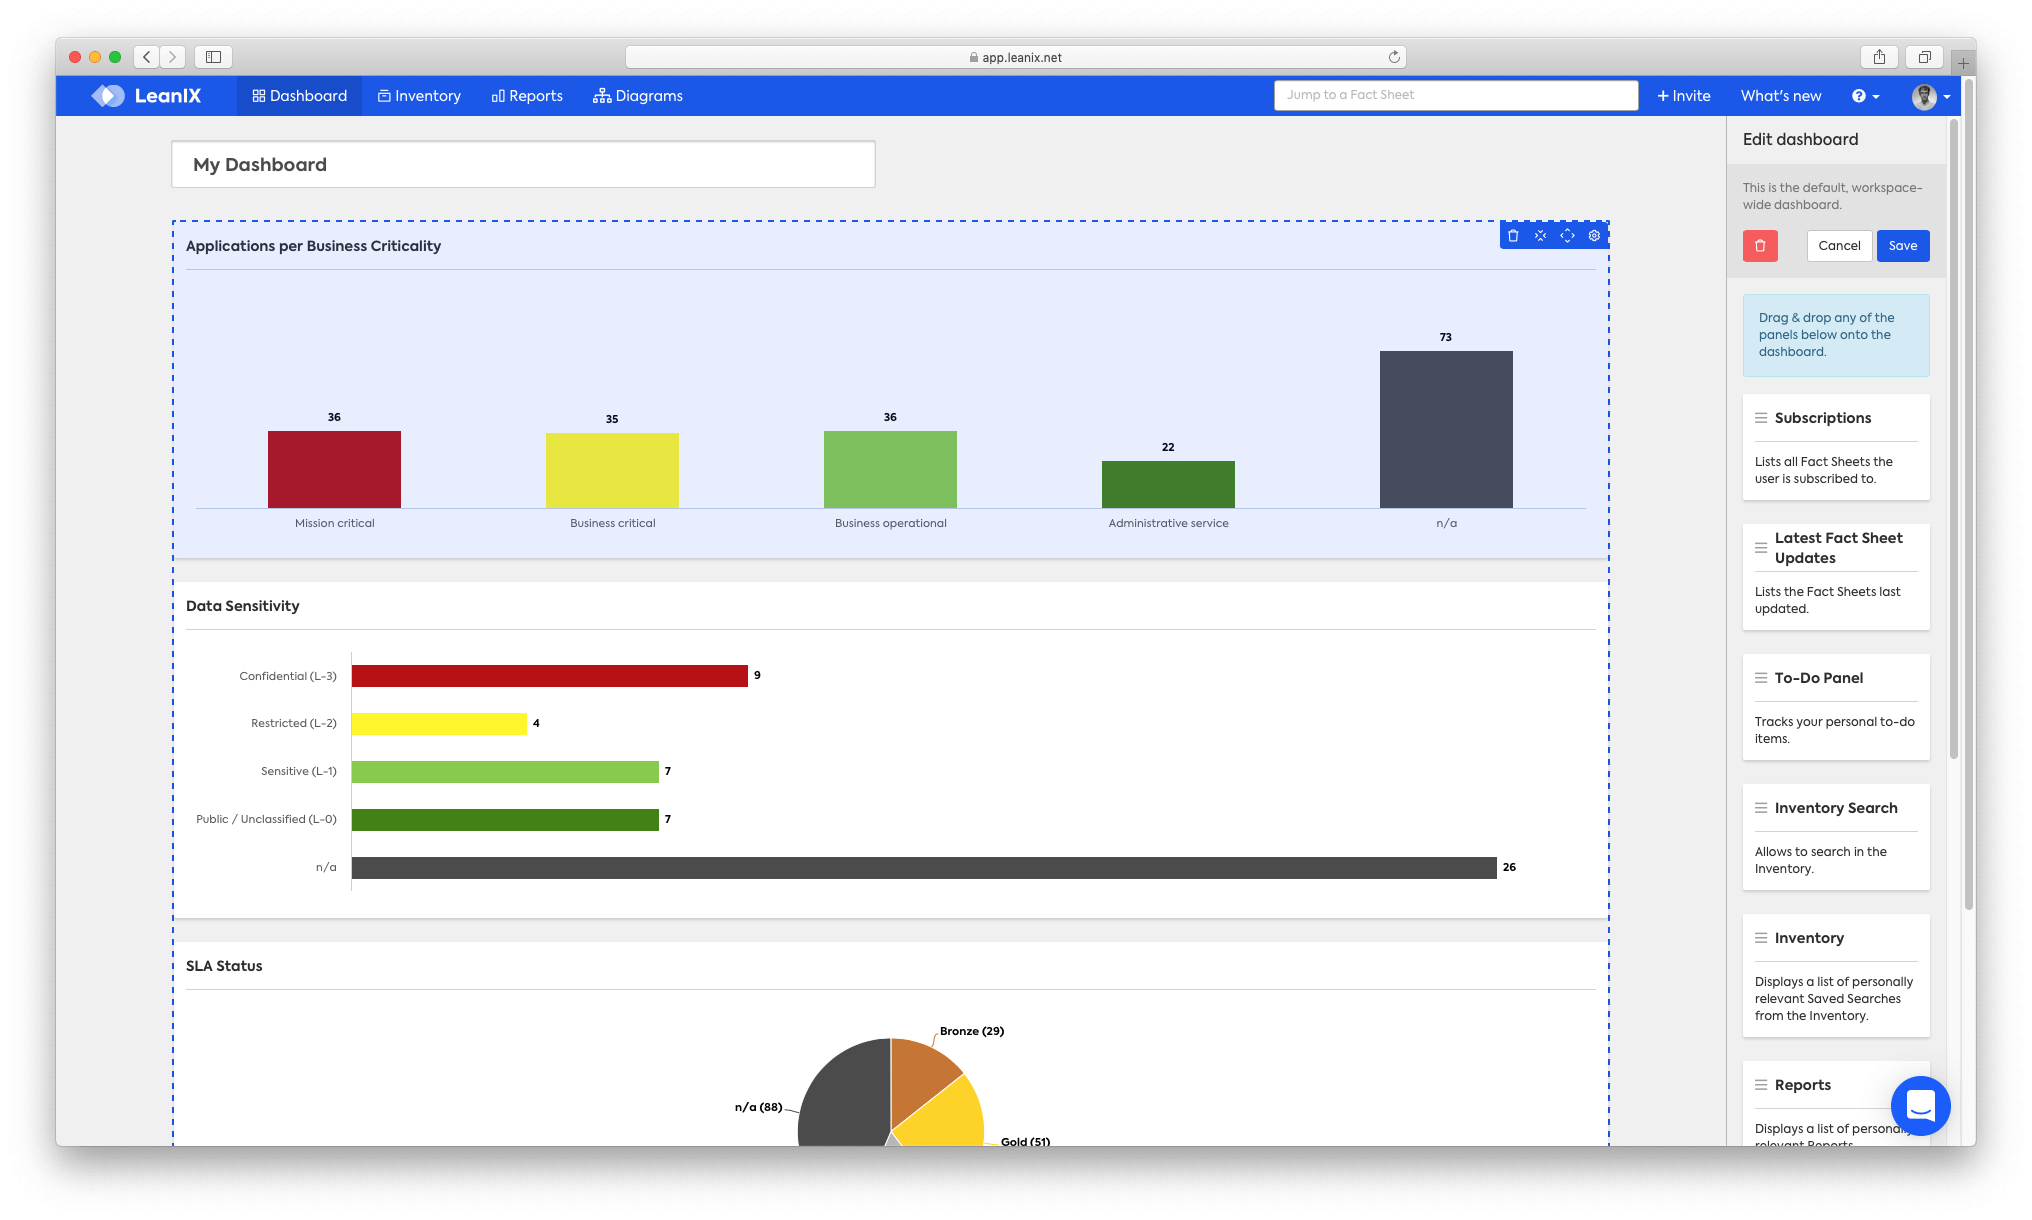Click the Invite button in header
Screen dimensions: 2032x1220
[x=1684, y=94]
